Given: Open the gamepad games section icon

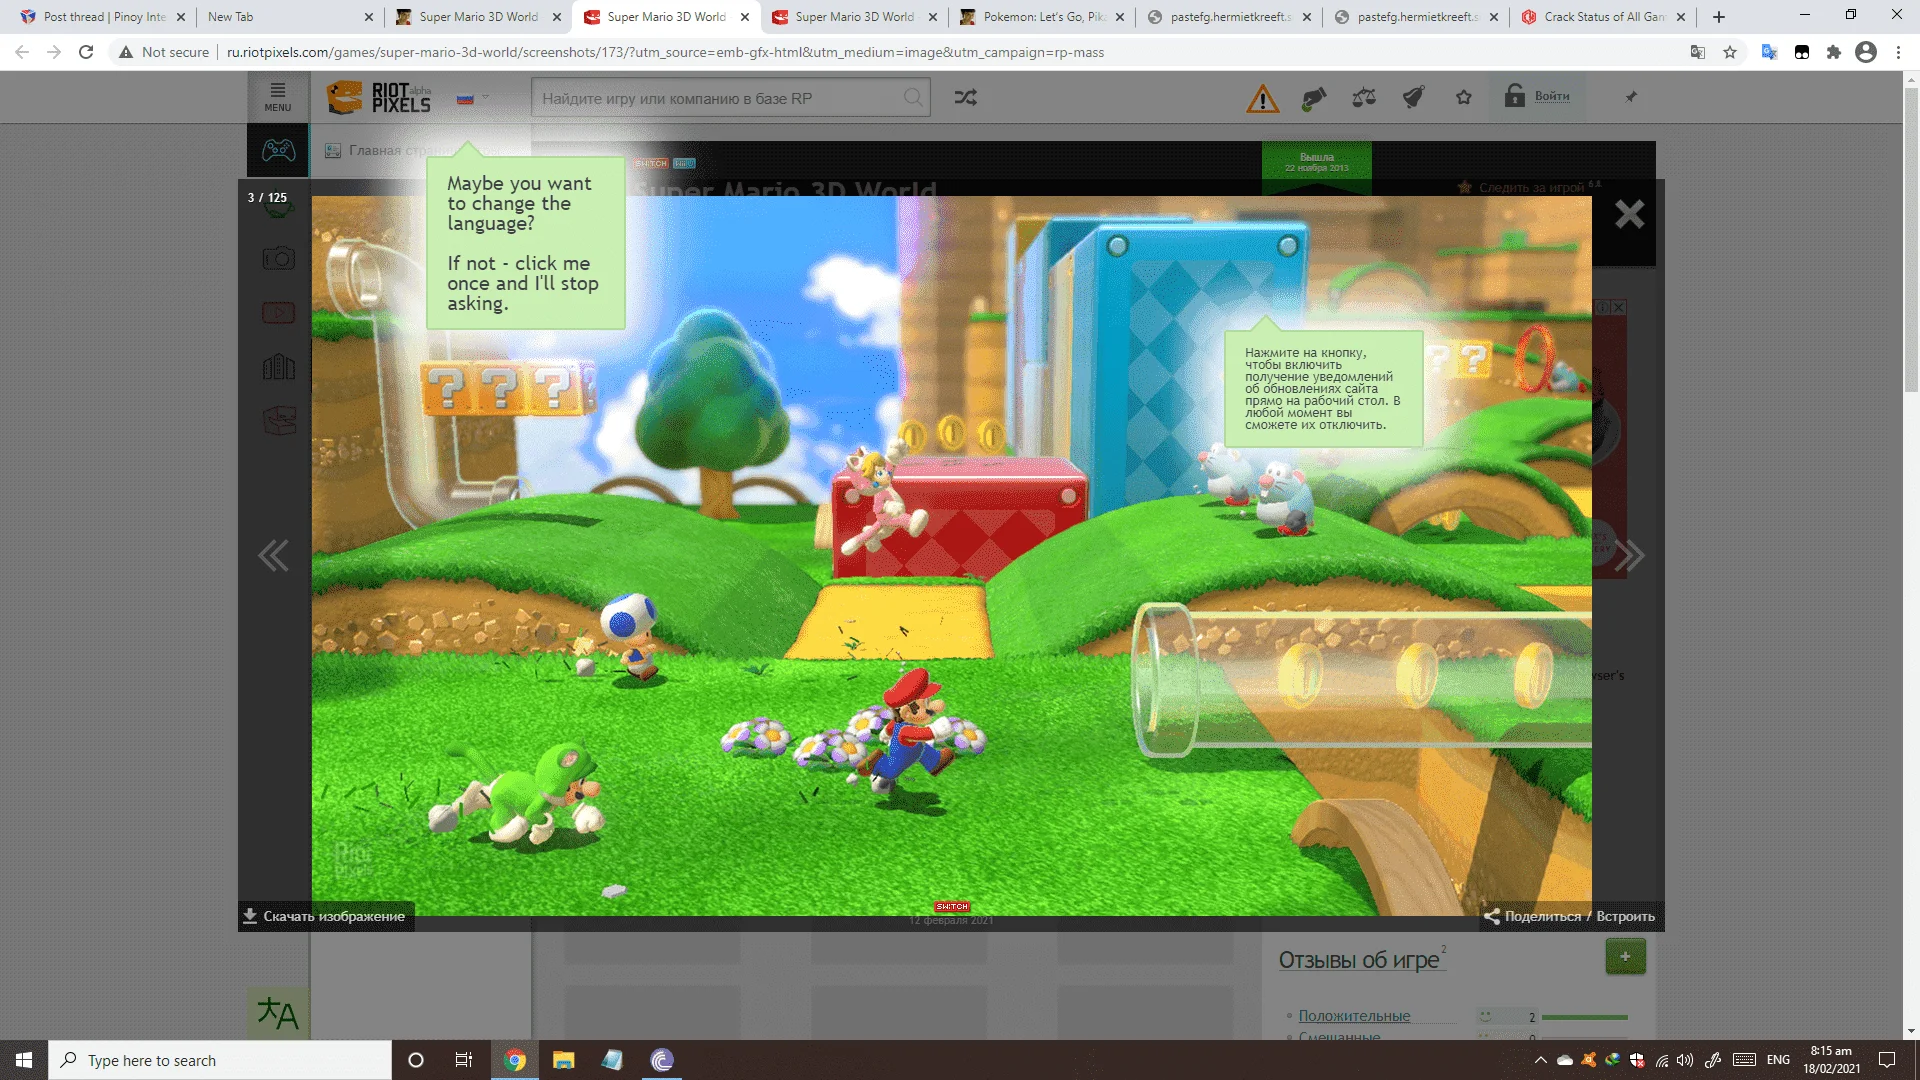Looking at the screenshot, I should point(278,150).
